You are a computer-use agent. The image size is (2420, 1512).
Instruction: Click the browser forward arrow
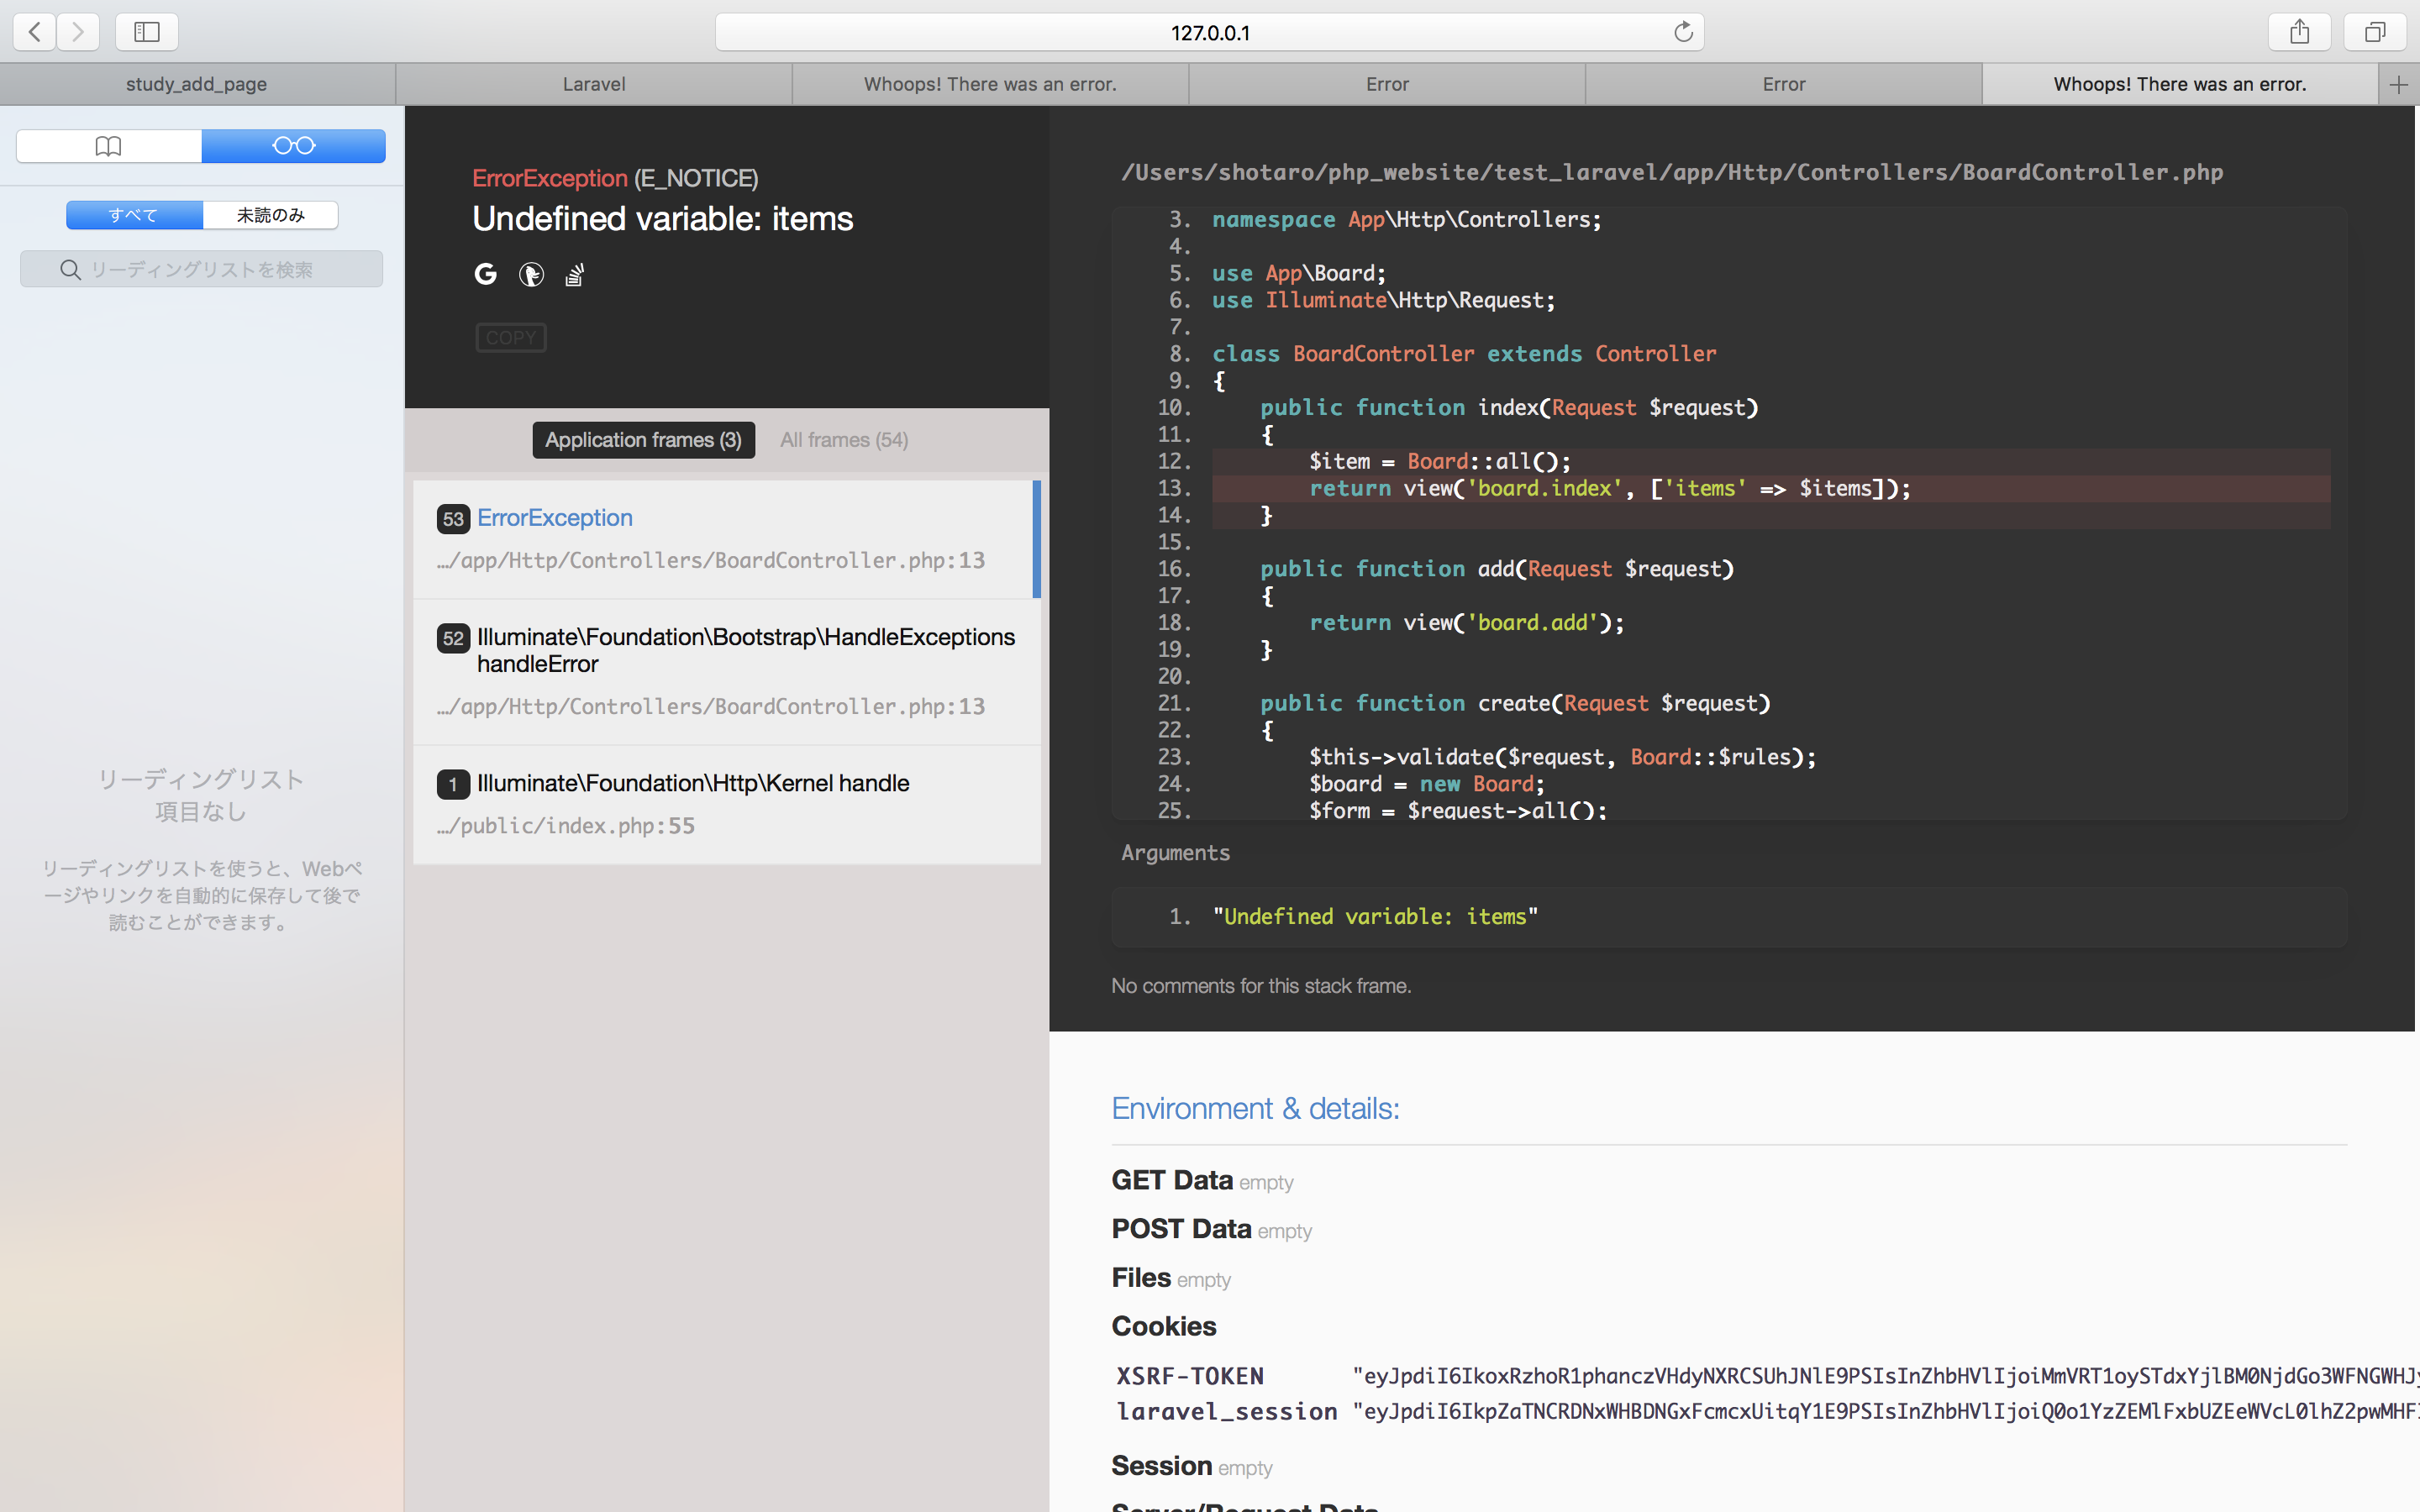[x=78, y=32]
